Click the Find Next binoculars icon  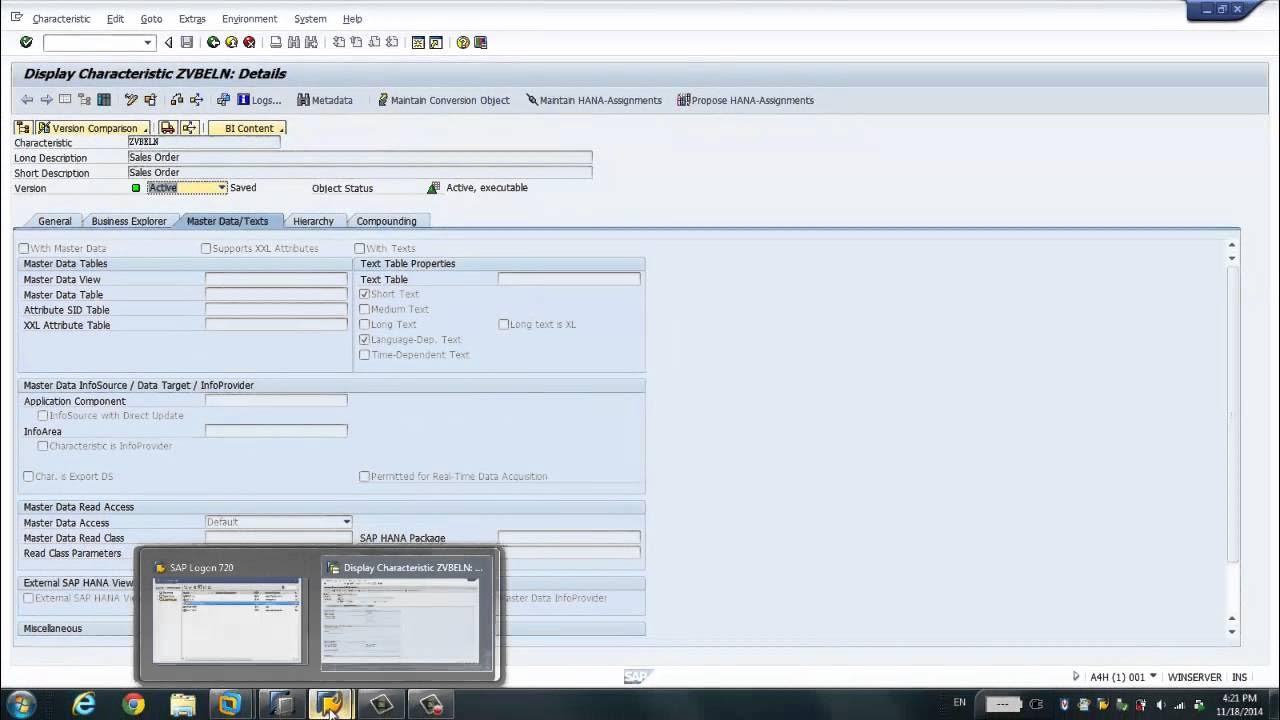coord(312,42)
